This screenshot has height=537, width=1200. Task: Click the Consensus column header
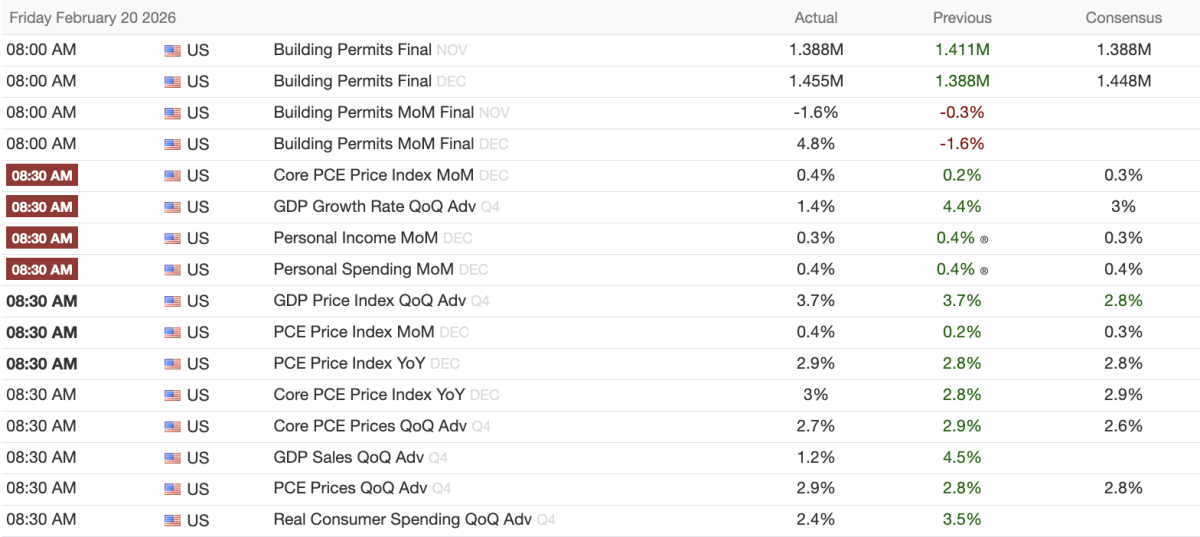[x=1124, y=18]
